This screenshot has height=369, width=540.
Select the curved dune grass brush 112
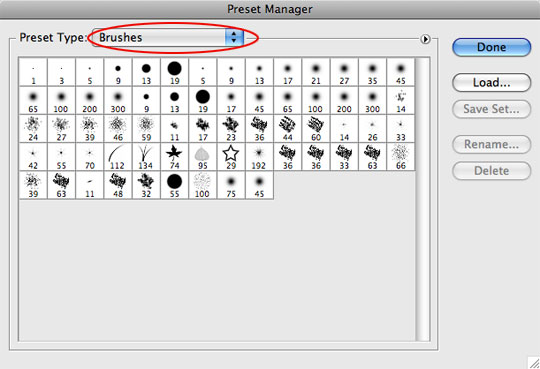tap(118, 157)
